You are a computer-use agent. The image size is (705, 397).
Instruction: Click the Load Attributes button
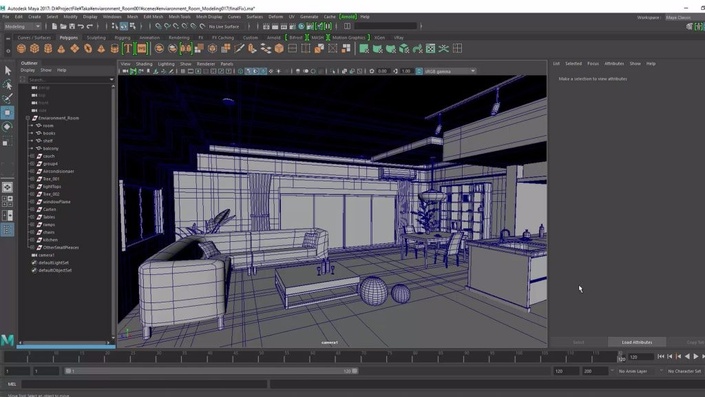tap(637, 342)
